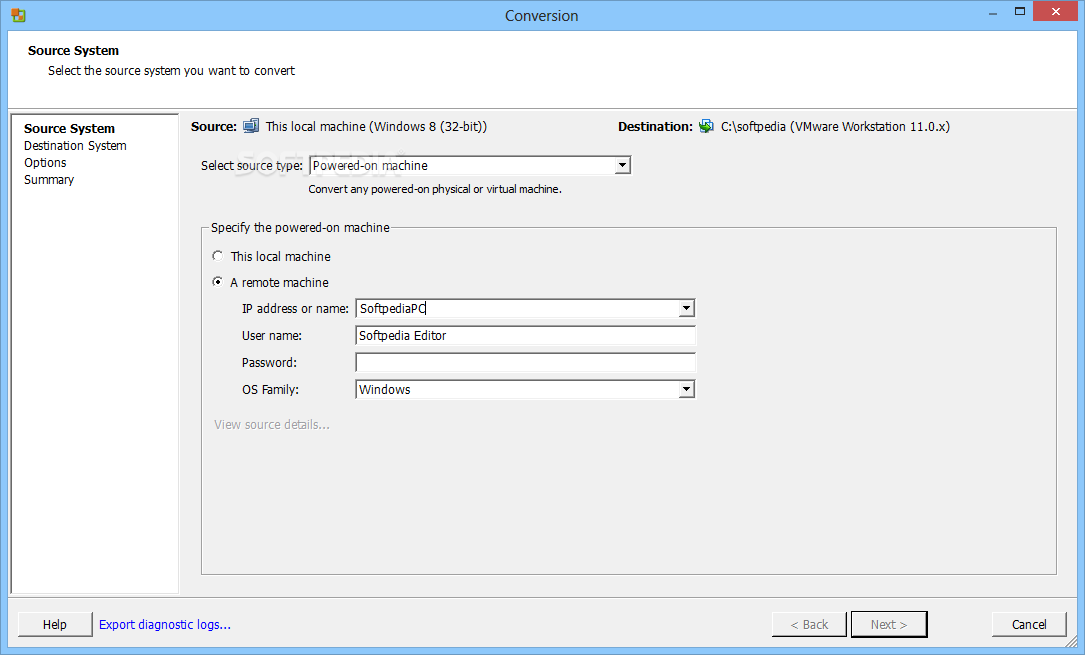Click the Back button
Image resolution: width=1085 pixels, height=655 pixels.
(809, 625)
